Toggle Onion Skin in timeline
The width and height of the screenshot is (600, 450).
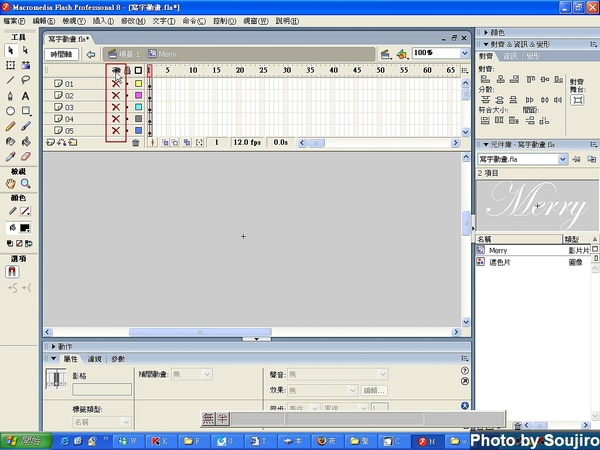pos(165,143)
